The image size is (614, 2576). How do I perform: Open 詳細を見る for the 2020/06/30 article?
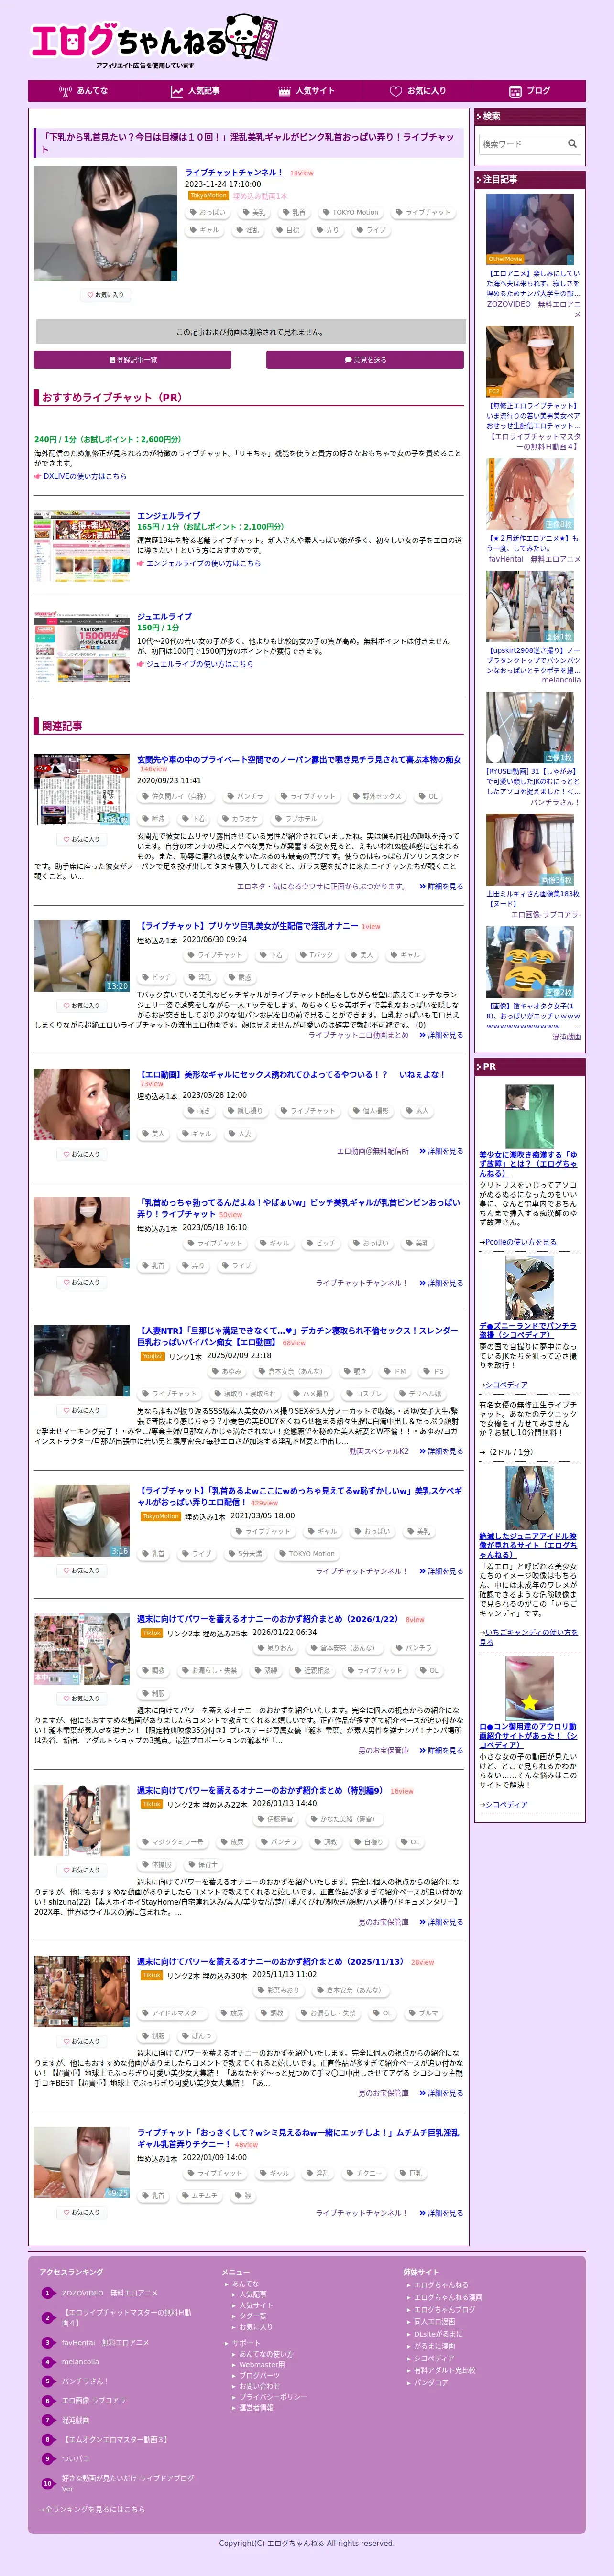pyautogui.click(x=441, y=1035)
